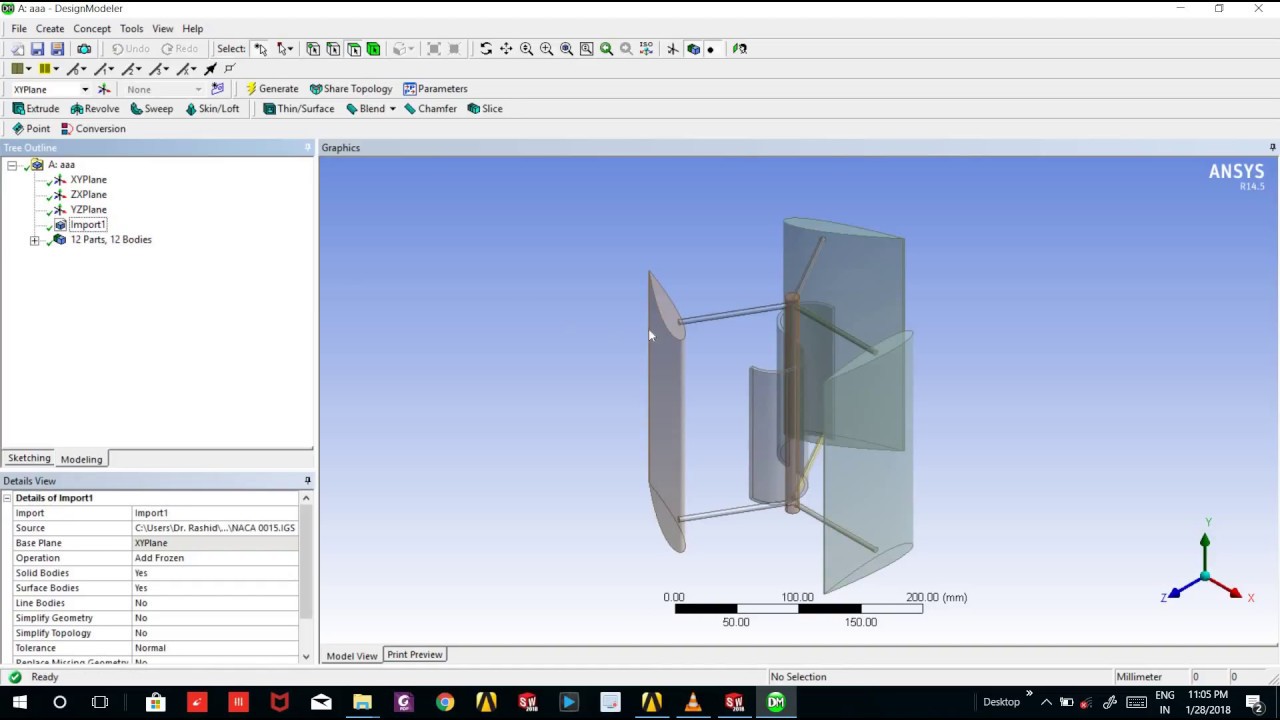Click the Details View scroll down arrow

click(x=306, y=657)
